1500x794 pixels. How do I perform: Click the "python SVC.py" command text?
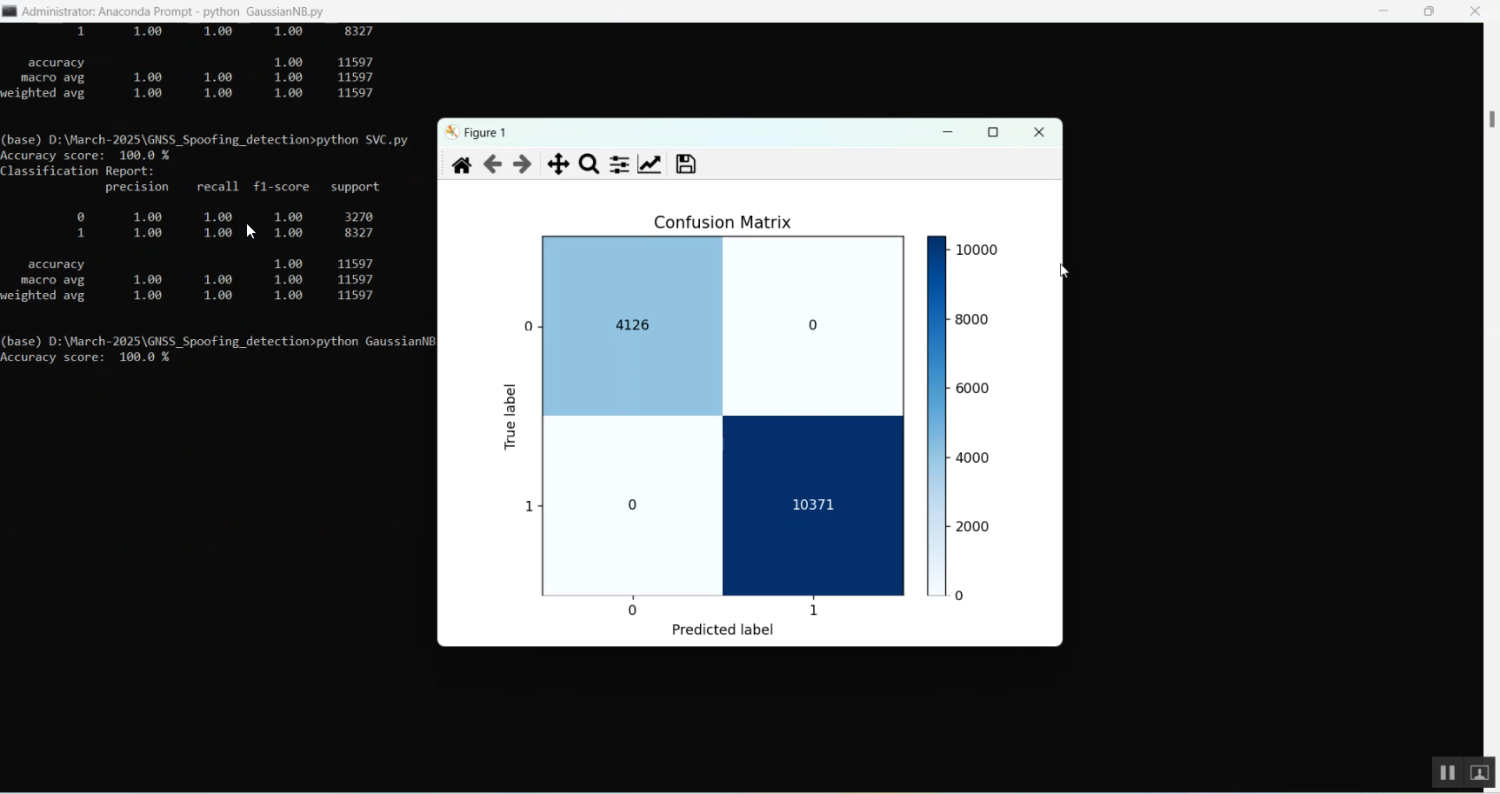tap(362, 140)
